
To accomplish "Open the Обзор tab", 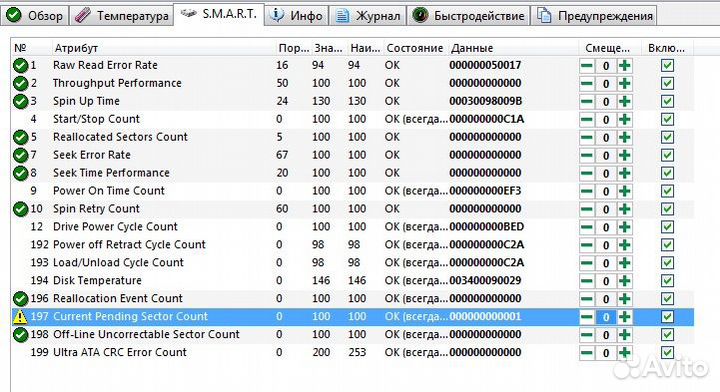I will point(35,16).
